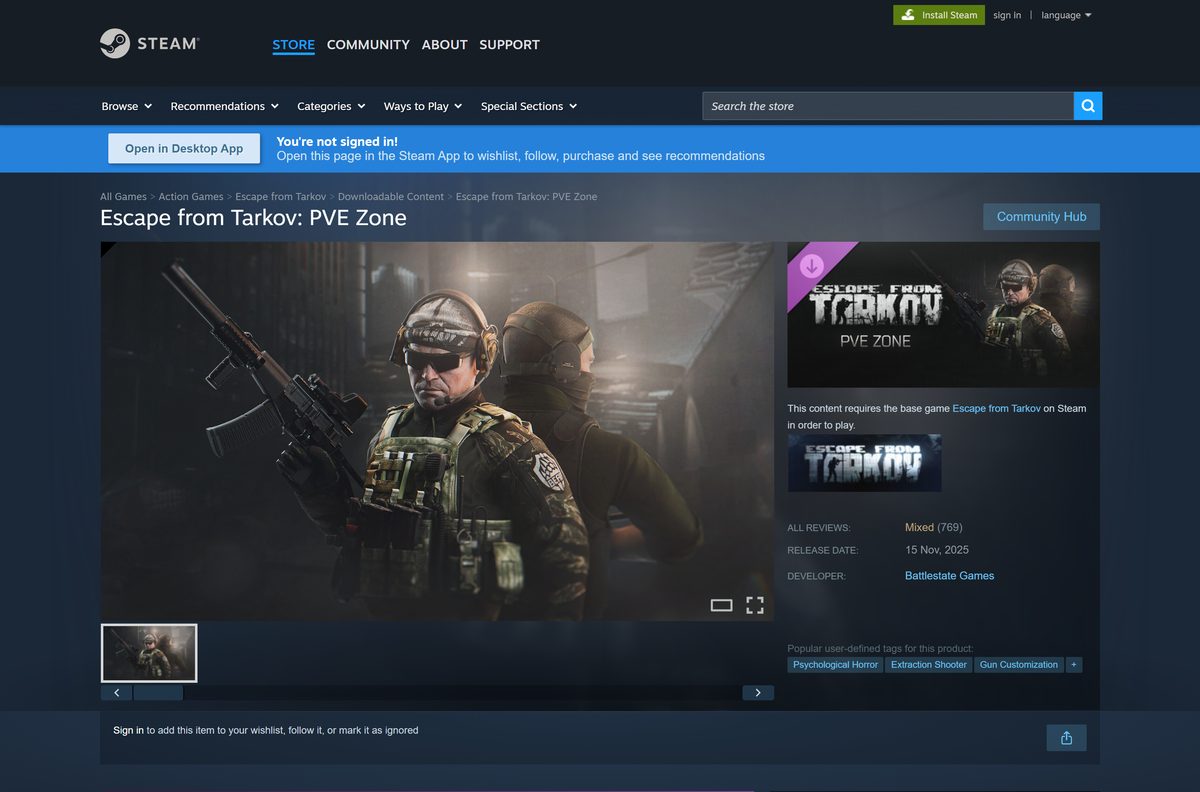Screen dimensions: 1200x792
Task: Click All Games in the breadcrumb
Action: 123,197
